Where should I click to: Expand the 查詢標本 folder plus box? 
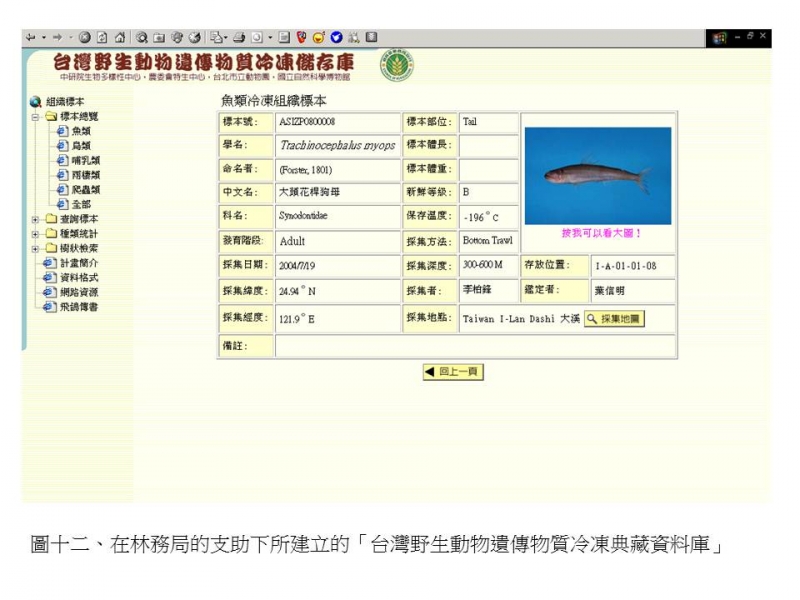click(35, 219)
